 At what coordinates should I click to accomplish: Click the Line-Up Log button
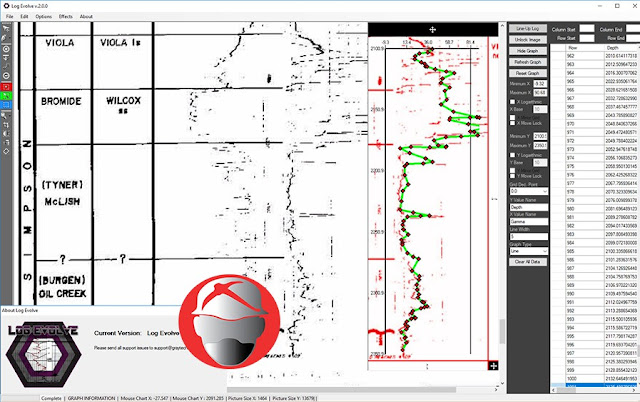pos(528,29)
